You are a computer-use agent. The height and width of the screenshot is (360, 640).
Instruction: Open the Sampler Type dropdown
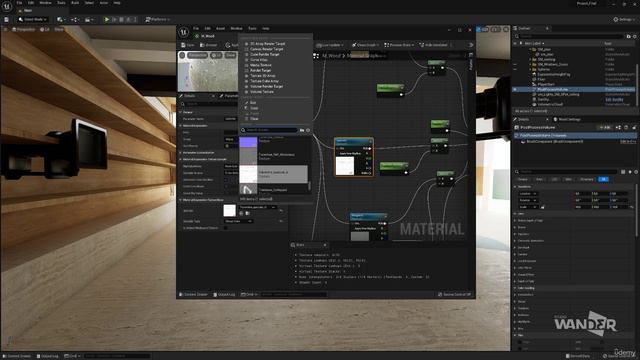pos(239,221)
